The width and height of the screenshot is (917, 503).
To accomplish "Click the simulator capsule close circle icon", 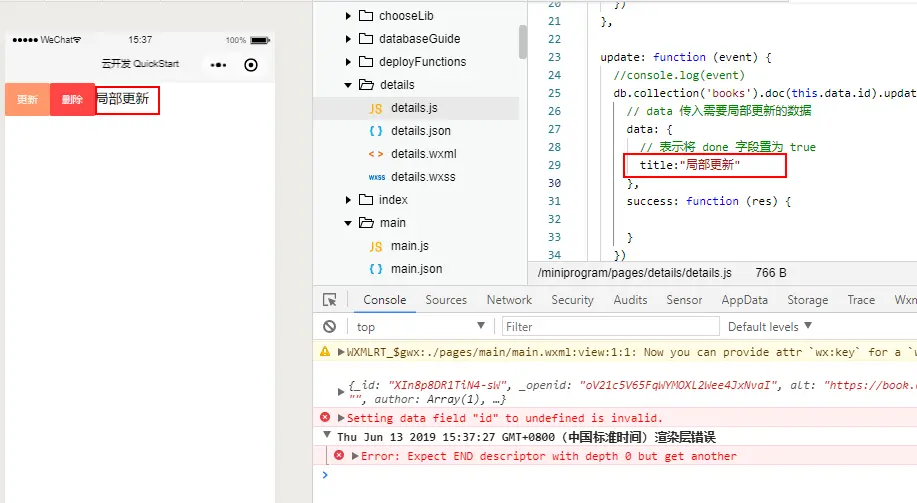I will (x=251, y=65).
